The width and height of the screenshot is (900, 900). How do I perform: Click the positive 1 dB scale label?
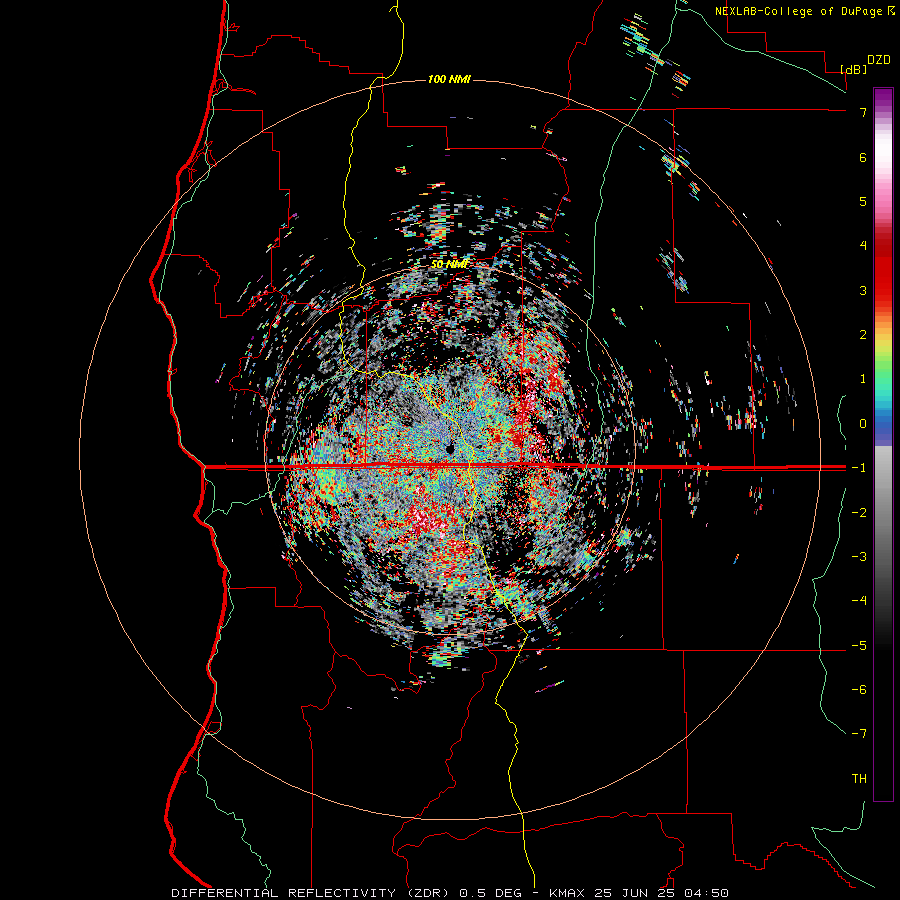pos(863,379)
